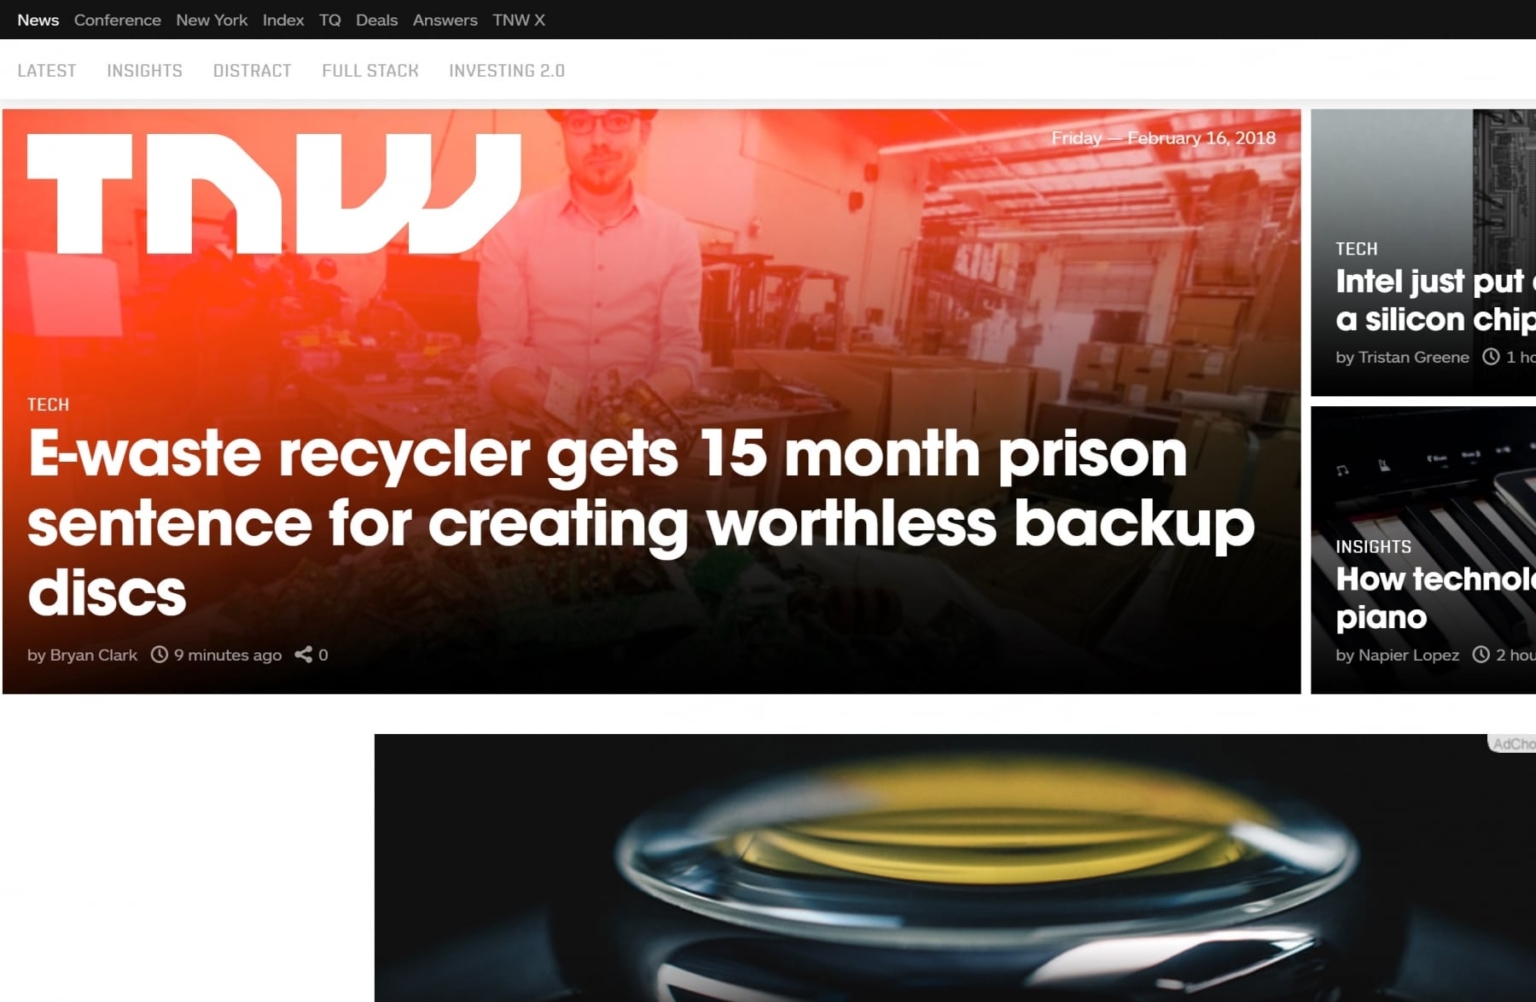The width and height of the screenshot is (1536, 1002).
Task: Select the FULL STACK tab
Action: pos(370,71)
